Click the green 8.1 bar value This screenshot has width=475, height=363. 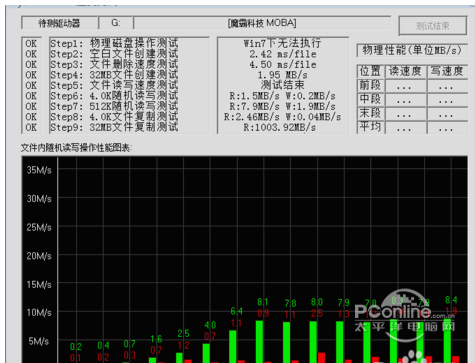263,302
